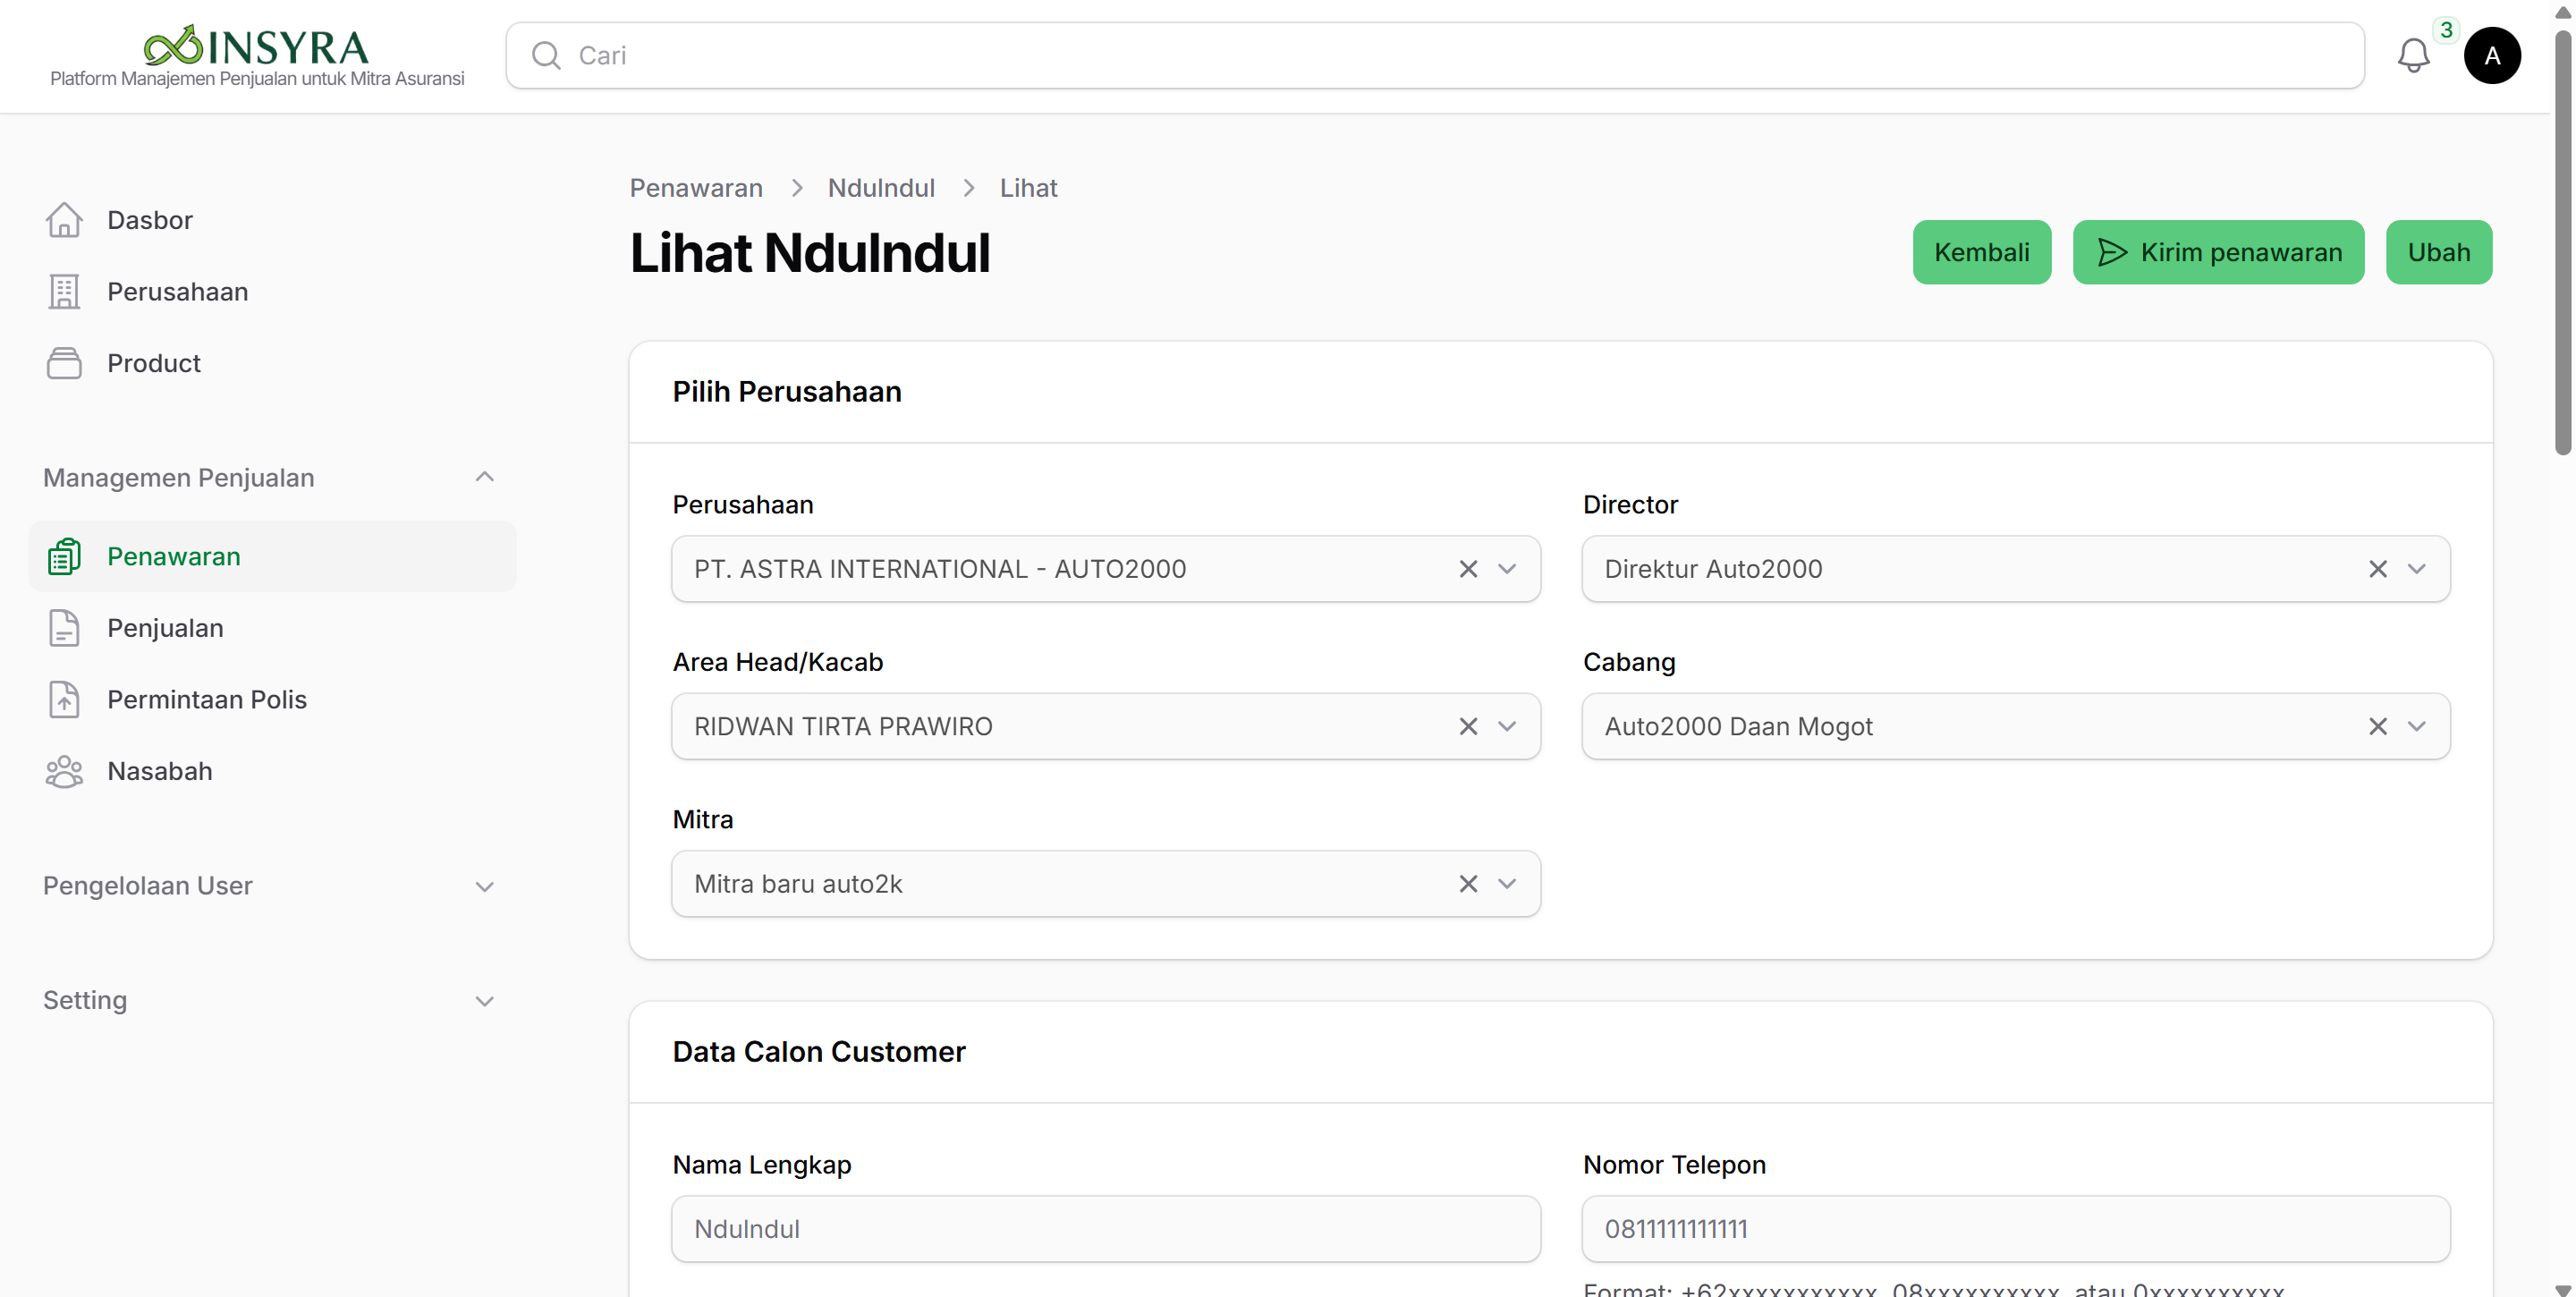
Task: Click the selected Cabang value Auto2000 Daan Mogot
Action: click(x=1738, y=726)
